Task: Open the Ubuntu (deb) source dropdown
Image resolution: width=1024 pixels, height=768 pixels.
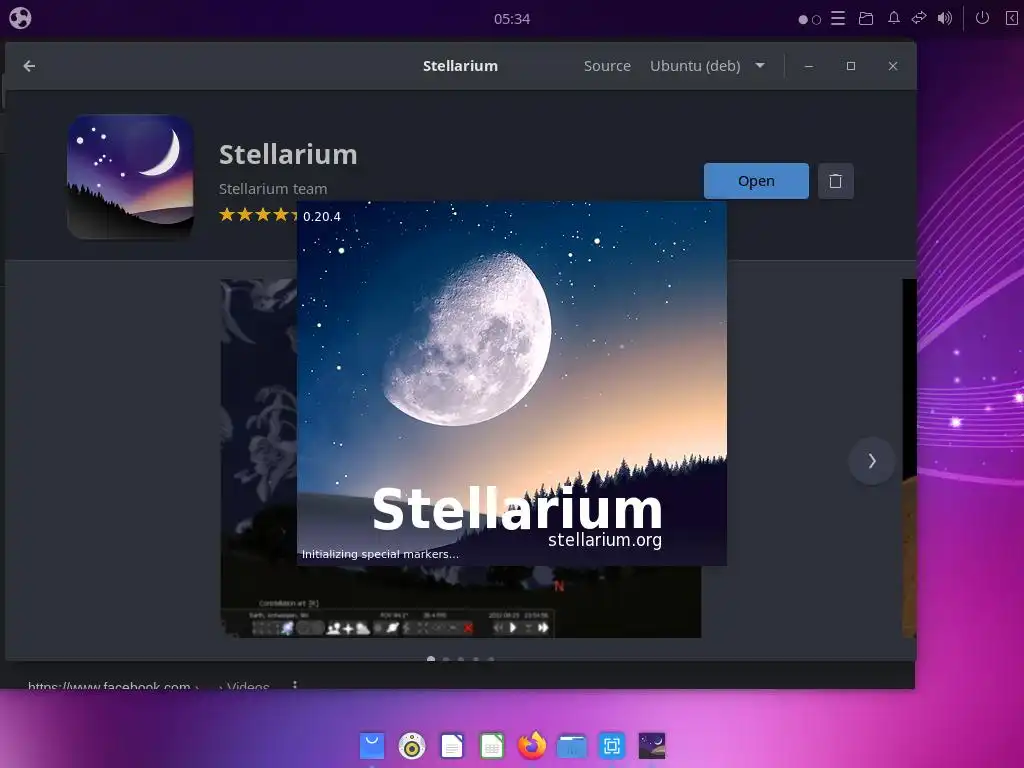Action: click(707, 66)
